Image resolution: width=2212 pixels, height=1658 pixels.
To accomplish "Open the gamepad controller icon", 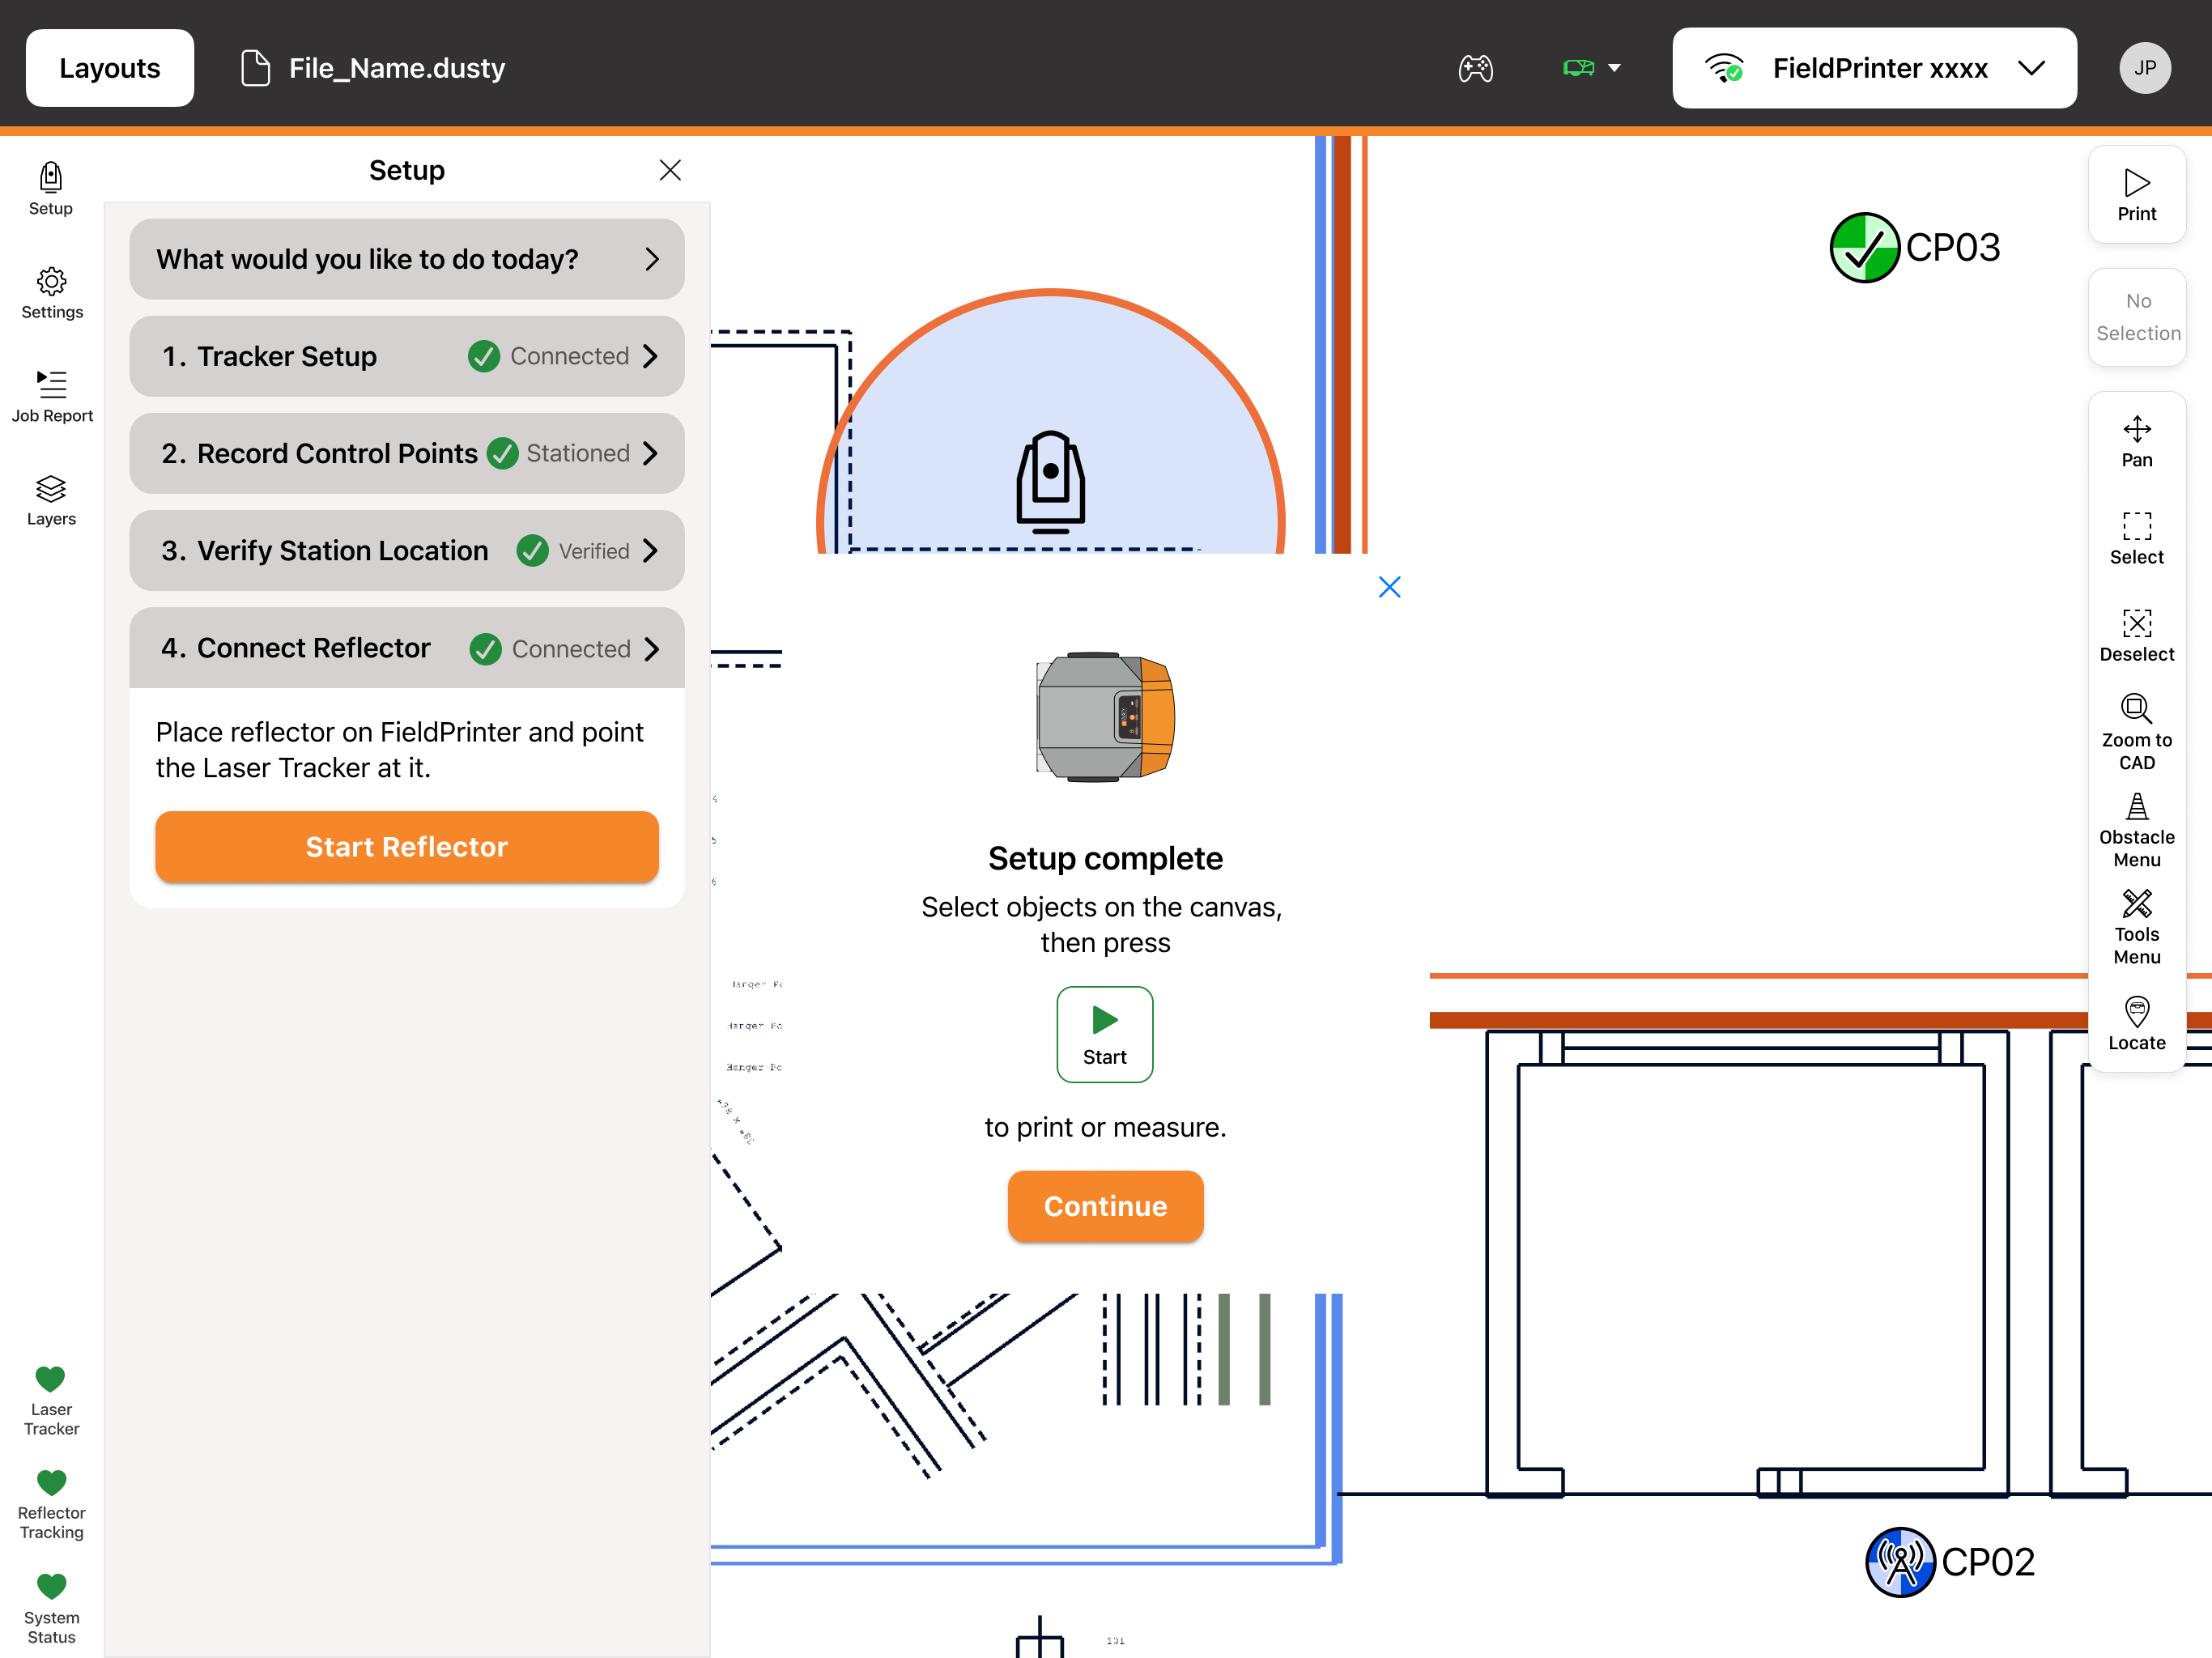I will click(1475, 68).
